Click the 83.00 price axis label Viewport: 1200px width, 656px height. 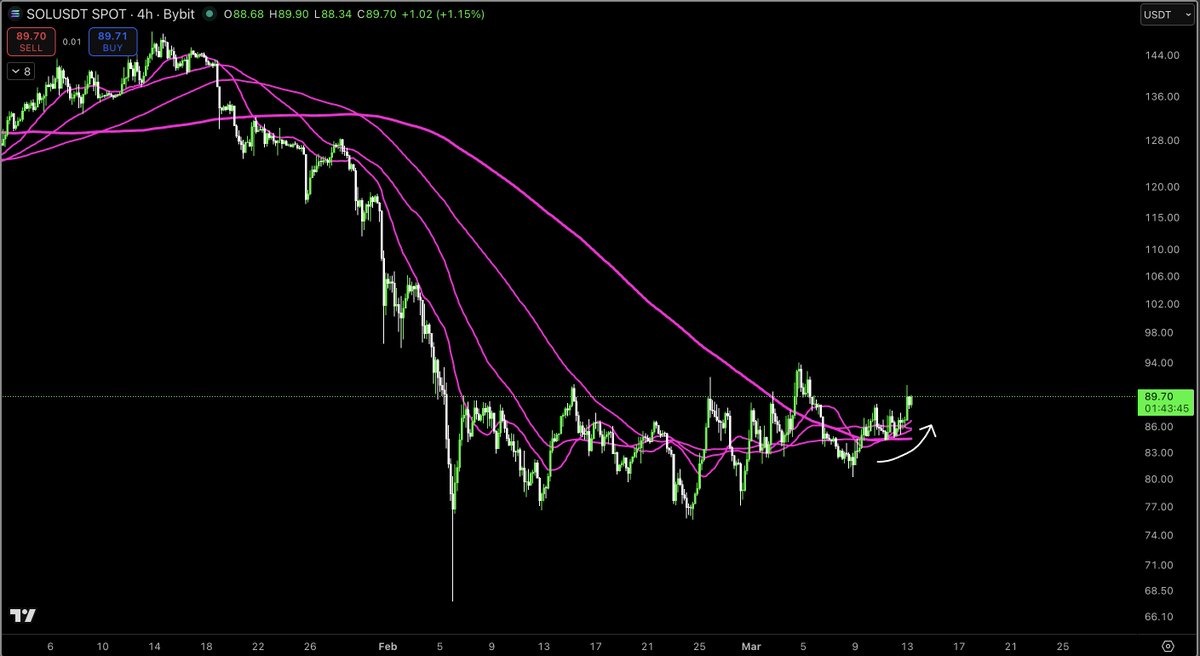point(1160,453)
